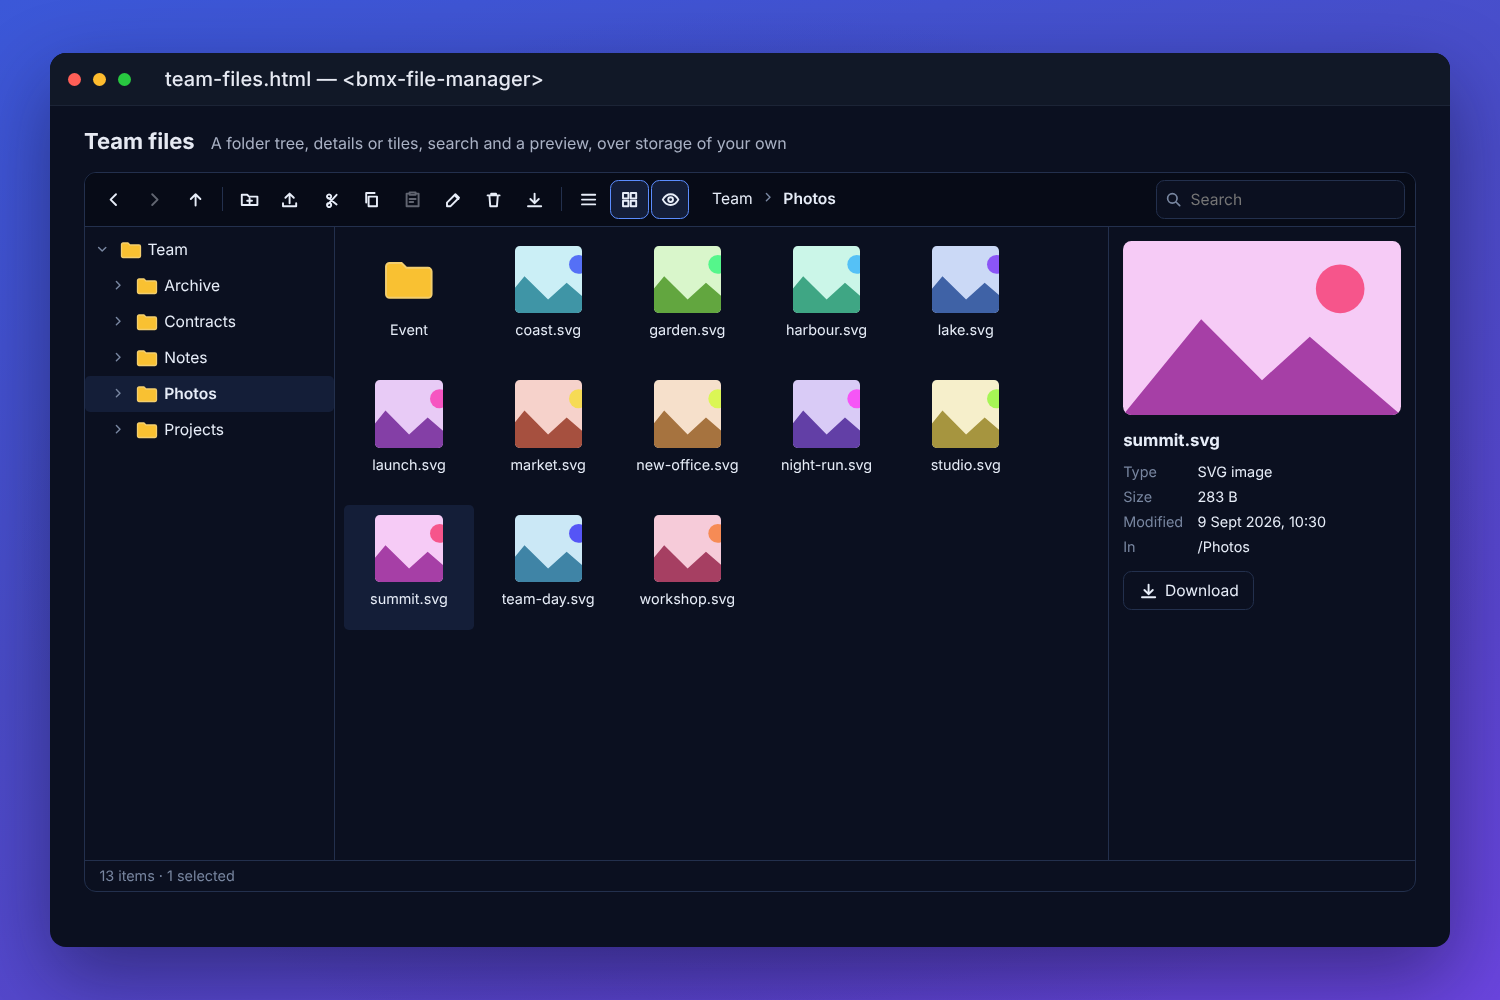
Task: Click the search magnifier icon
Action: [x=1174, y=200]
